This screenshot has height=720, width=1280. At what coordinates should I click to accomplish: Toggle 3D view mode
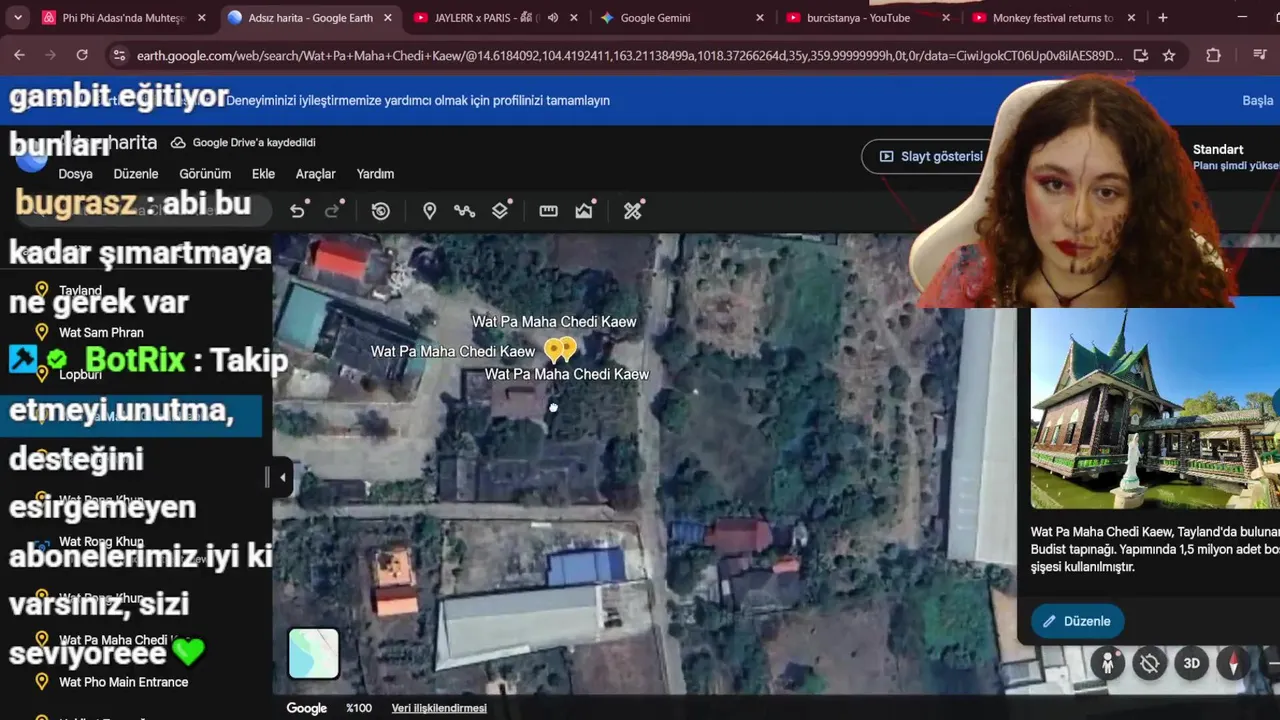coord(1192,663)
